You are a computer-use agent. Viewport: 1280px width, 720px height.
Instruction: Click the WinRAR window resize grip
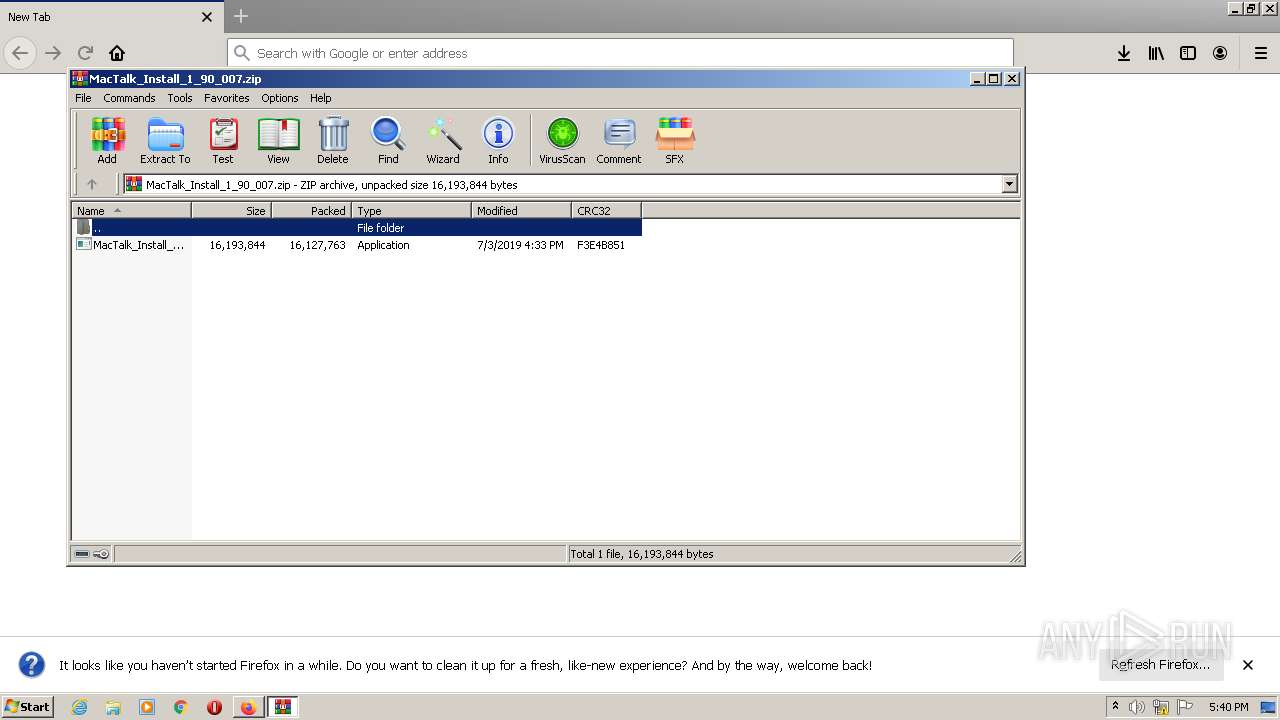[1014, 555]
